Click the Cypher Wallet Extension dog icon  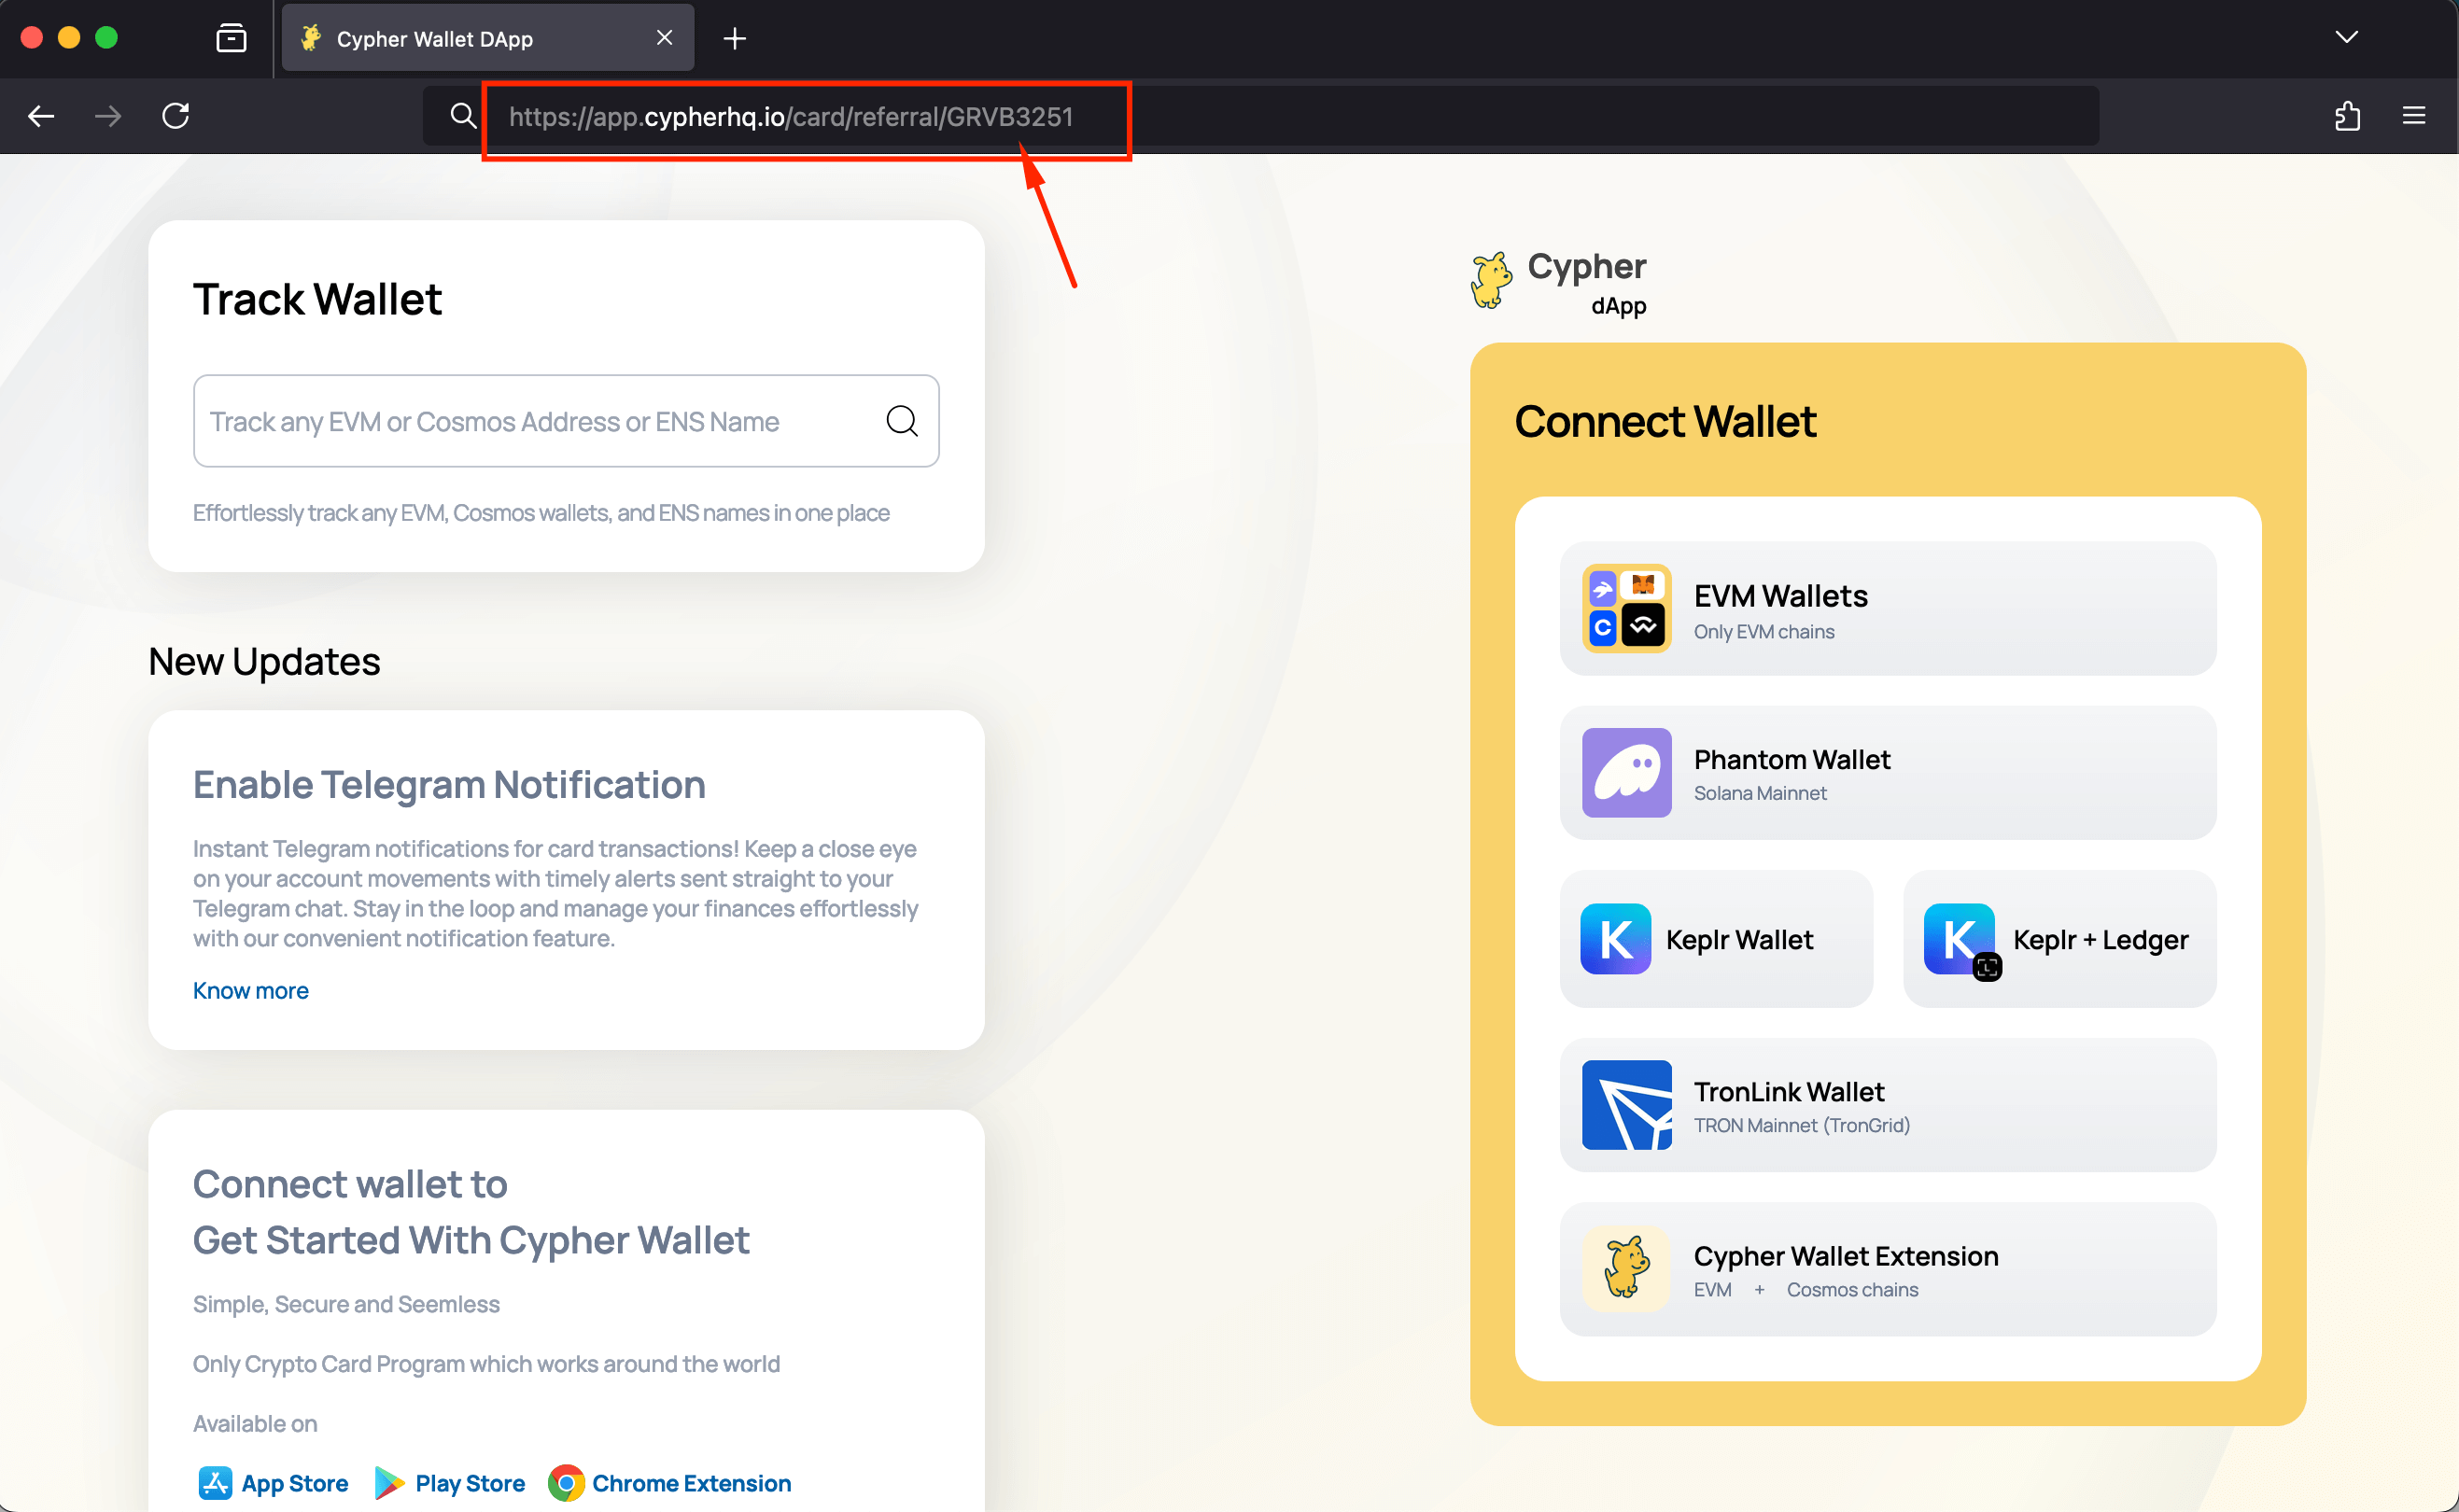point(1627,1269)
